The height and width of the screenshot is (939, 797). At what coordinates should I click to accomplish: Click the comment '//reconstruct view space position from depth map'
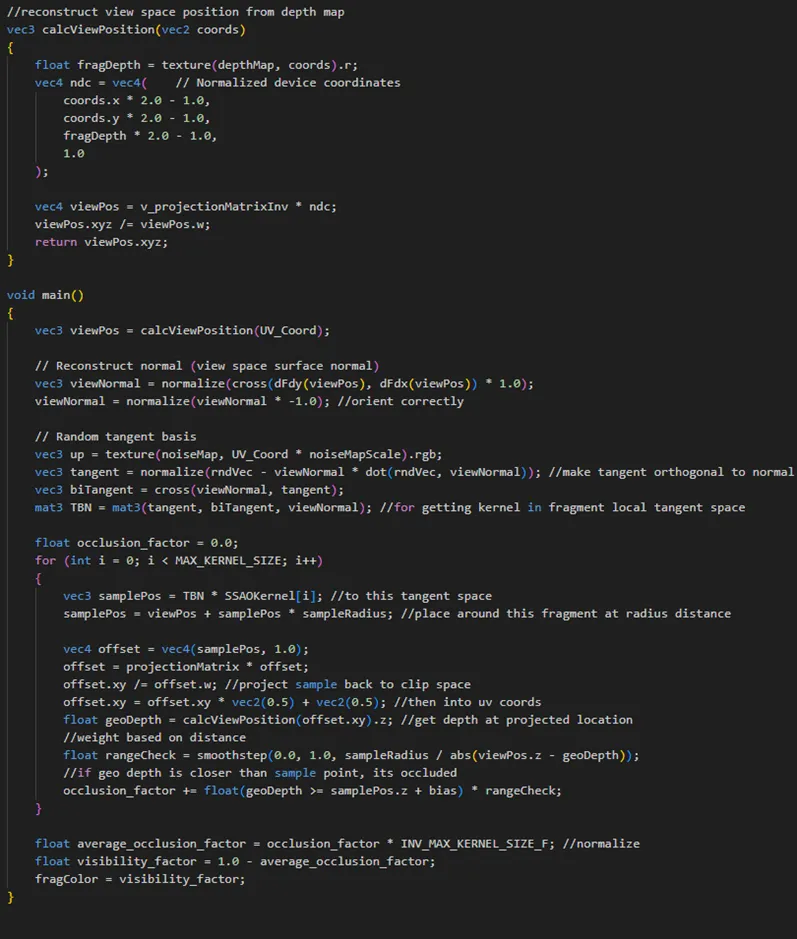[175, 12]
